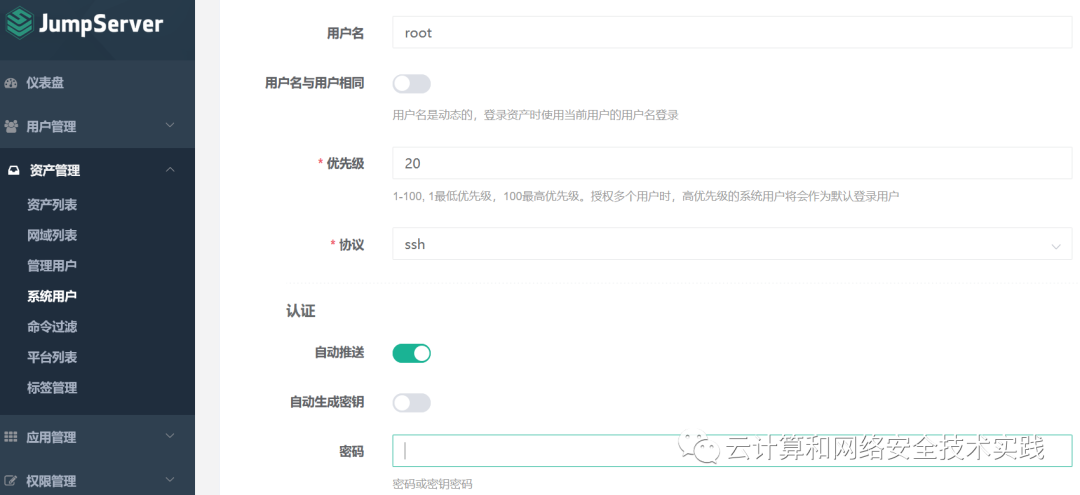Click the users icon beside 用户管理

[11, 127]
